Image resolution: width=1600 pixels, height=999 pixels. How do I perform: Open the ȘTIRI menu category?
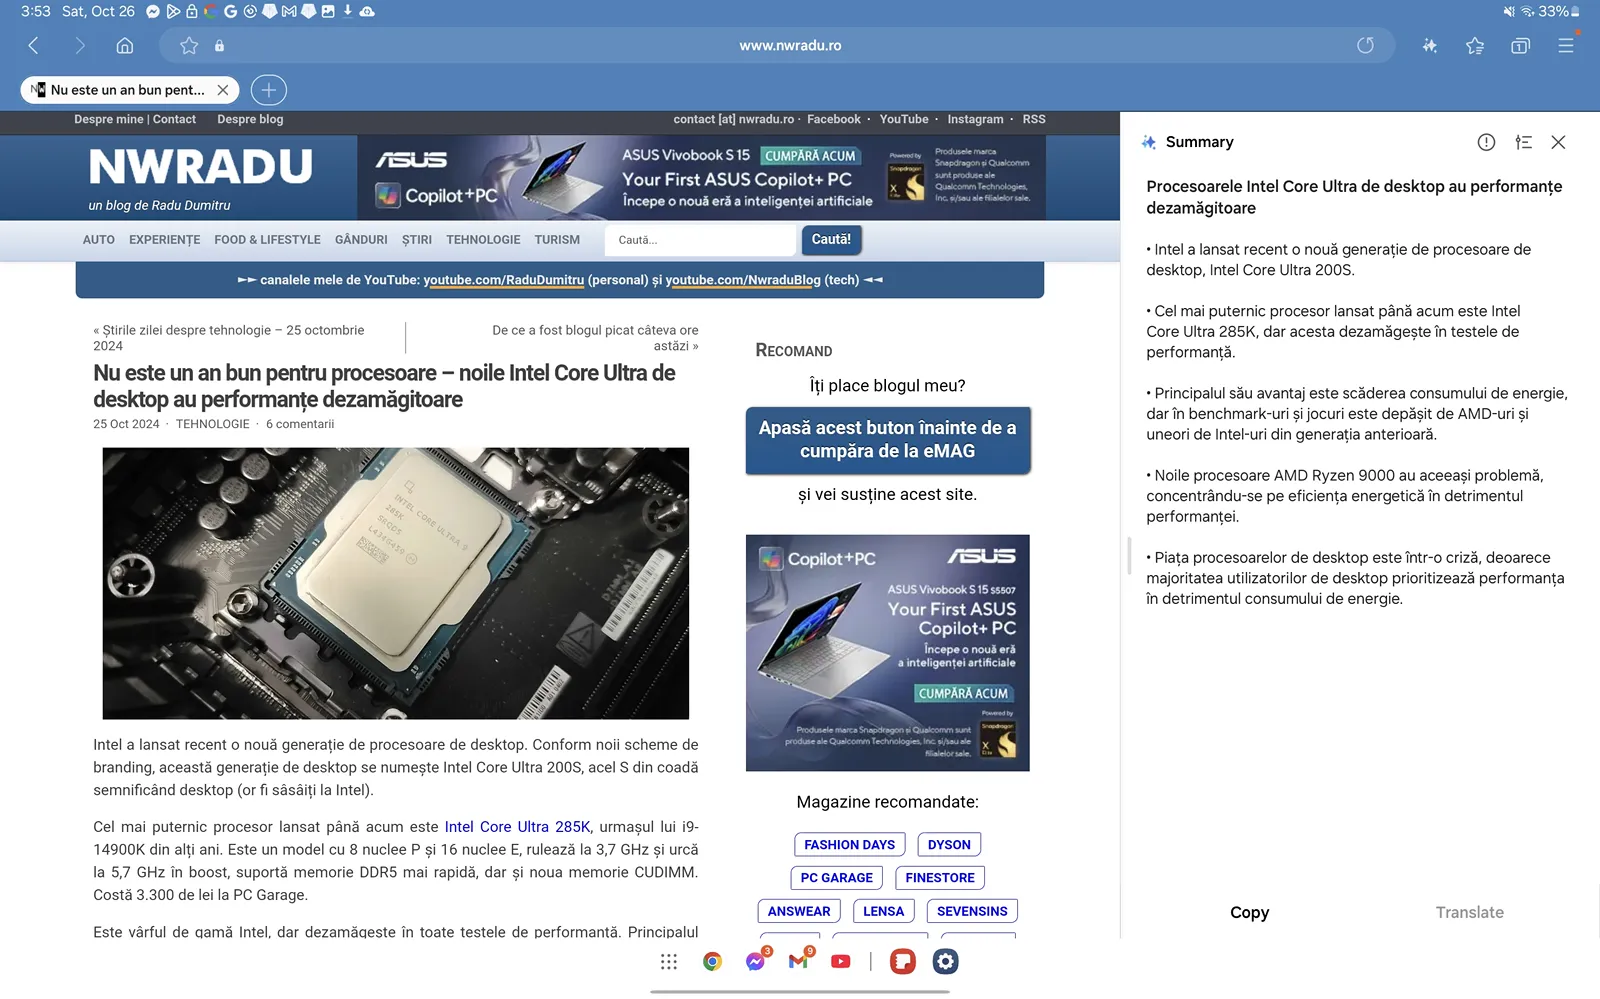(417, 240)
